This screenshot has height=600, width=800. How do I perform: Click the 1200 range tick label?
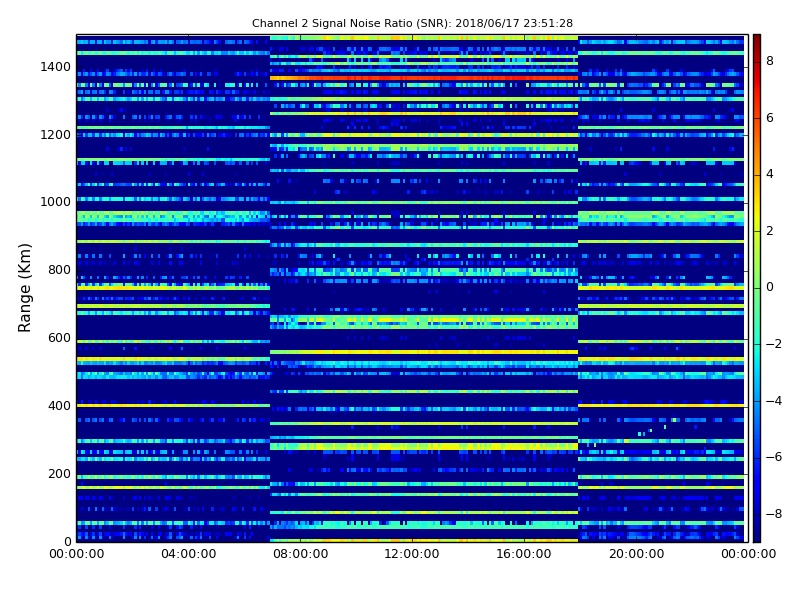(55, 135)
